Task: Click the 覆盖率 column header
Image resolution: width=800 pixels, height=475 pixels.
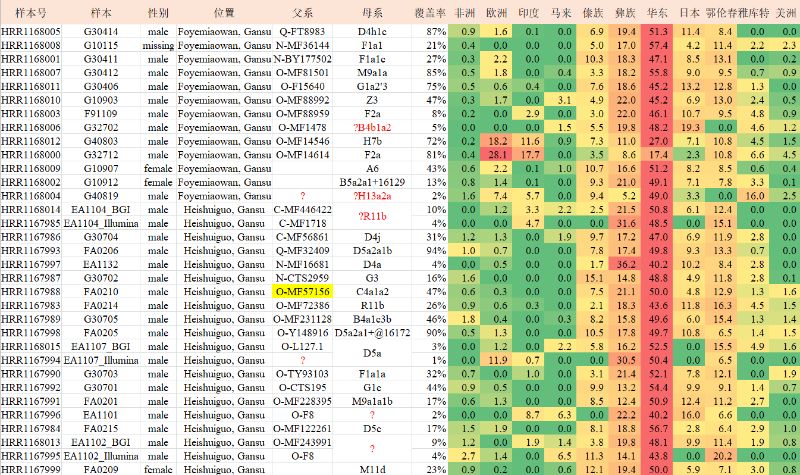Action: tap(430, 13)
